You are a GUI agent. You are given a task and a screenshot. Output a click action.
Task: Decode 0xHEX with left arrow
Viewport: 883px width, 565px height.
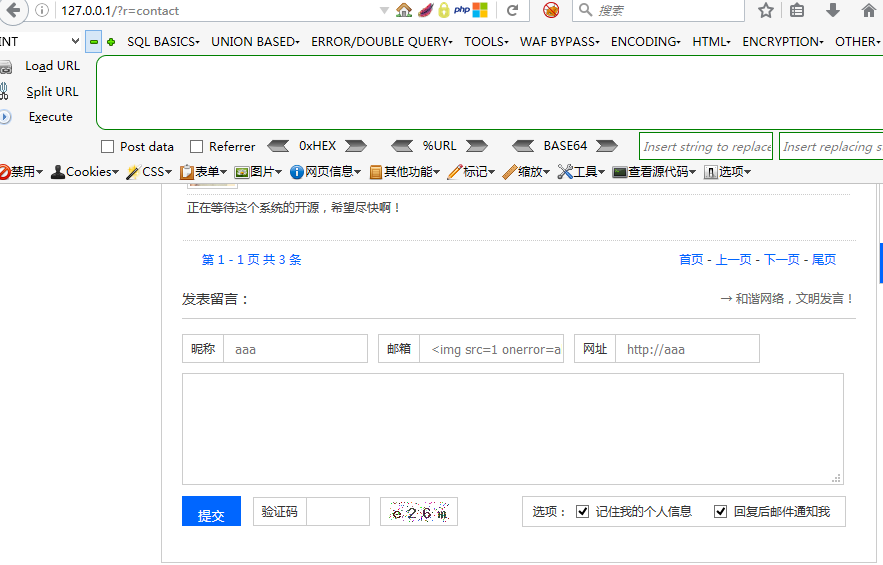click(x=278, y=146)
